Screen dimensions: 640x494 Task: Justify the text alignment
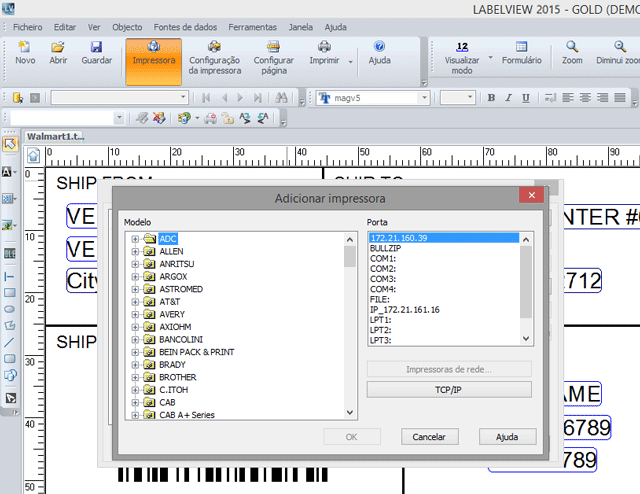[620, 98]
